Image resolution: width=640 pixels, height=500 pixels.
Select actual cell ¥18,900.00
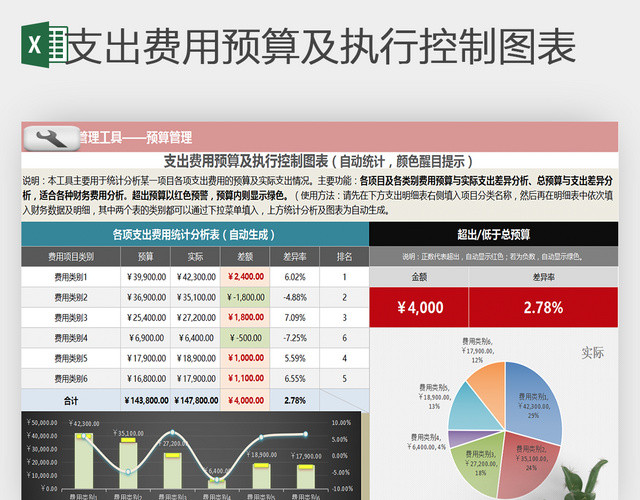[x=196, y=359]
